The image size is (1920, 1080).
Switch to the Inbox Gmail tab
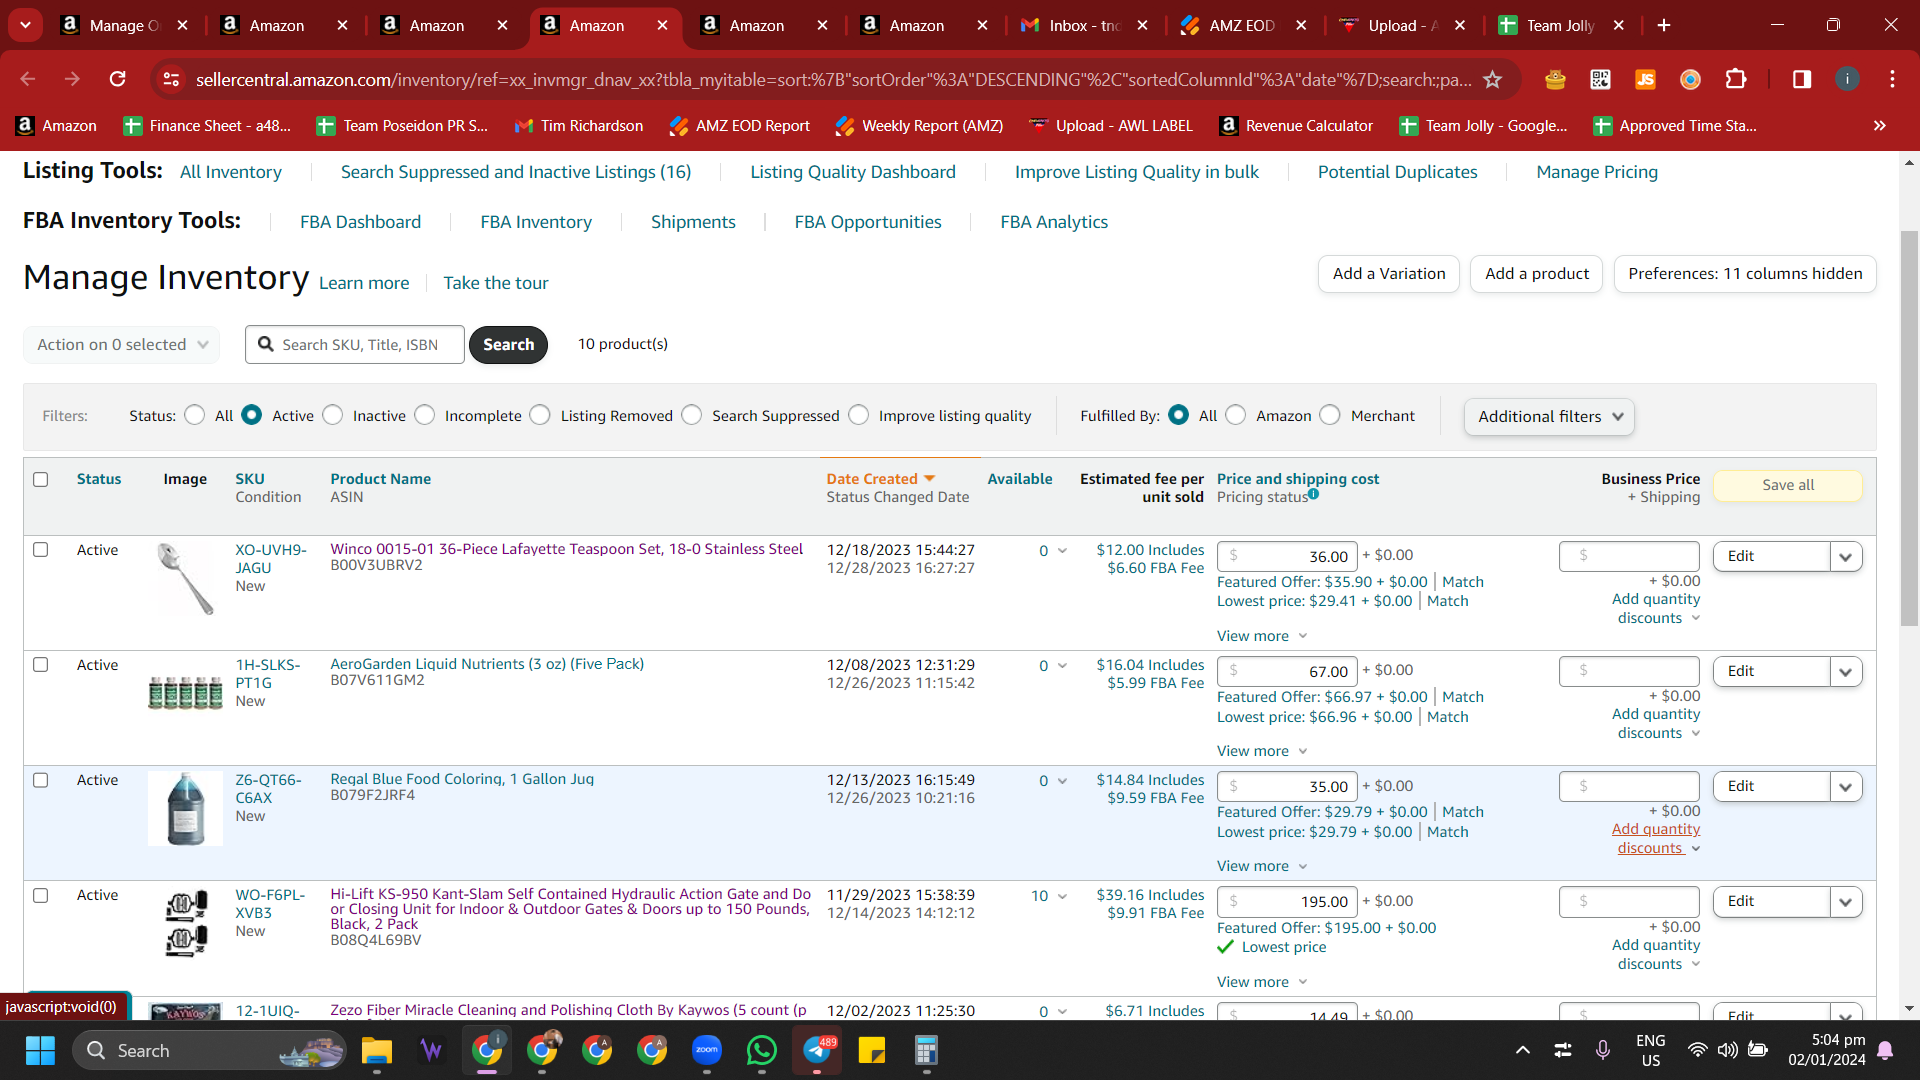(x=1084, y=25)
